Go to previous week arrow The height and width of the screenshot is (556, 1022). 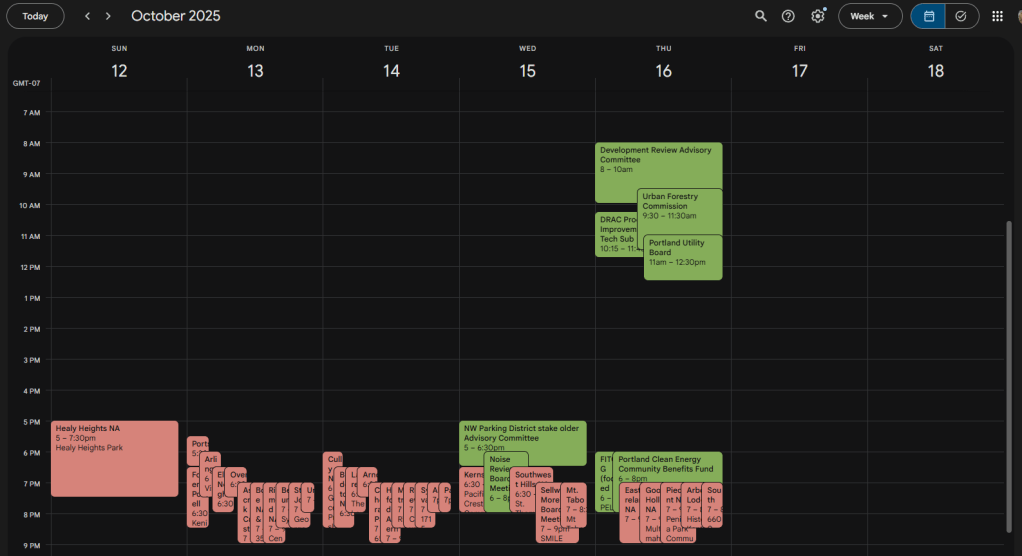87,16
